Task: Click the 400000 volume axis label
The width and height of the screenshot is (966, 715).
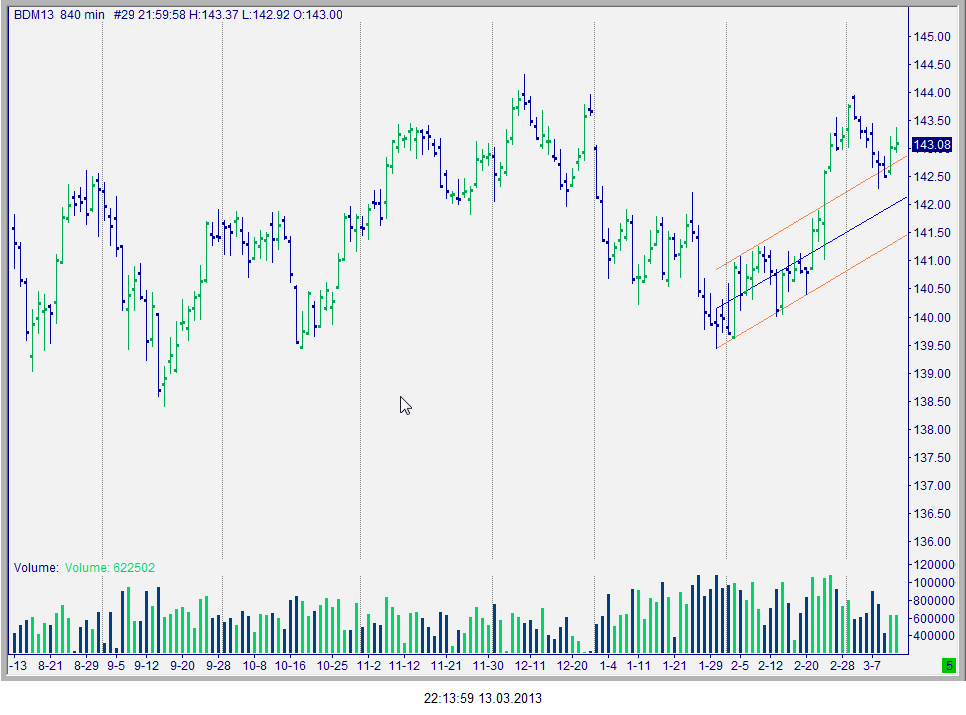Action: coord(934,636)
